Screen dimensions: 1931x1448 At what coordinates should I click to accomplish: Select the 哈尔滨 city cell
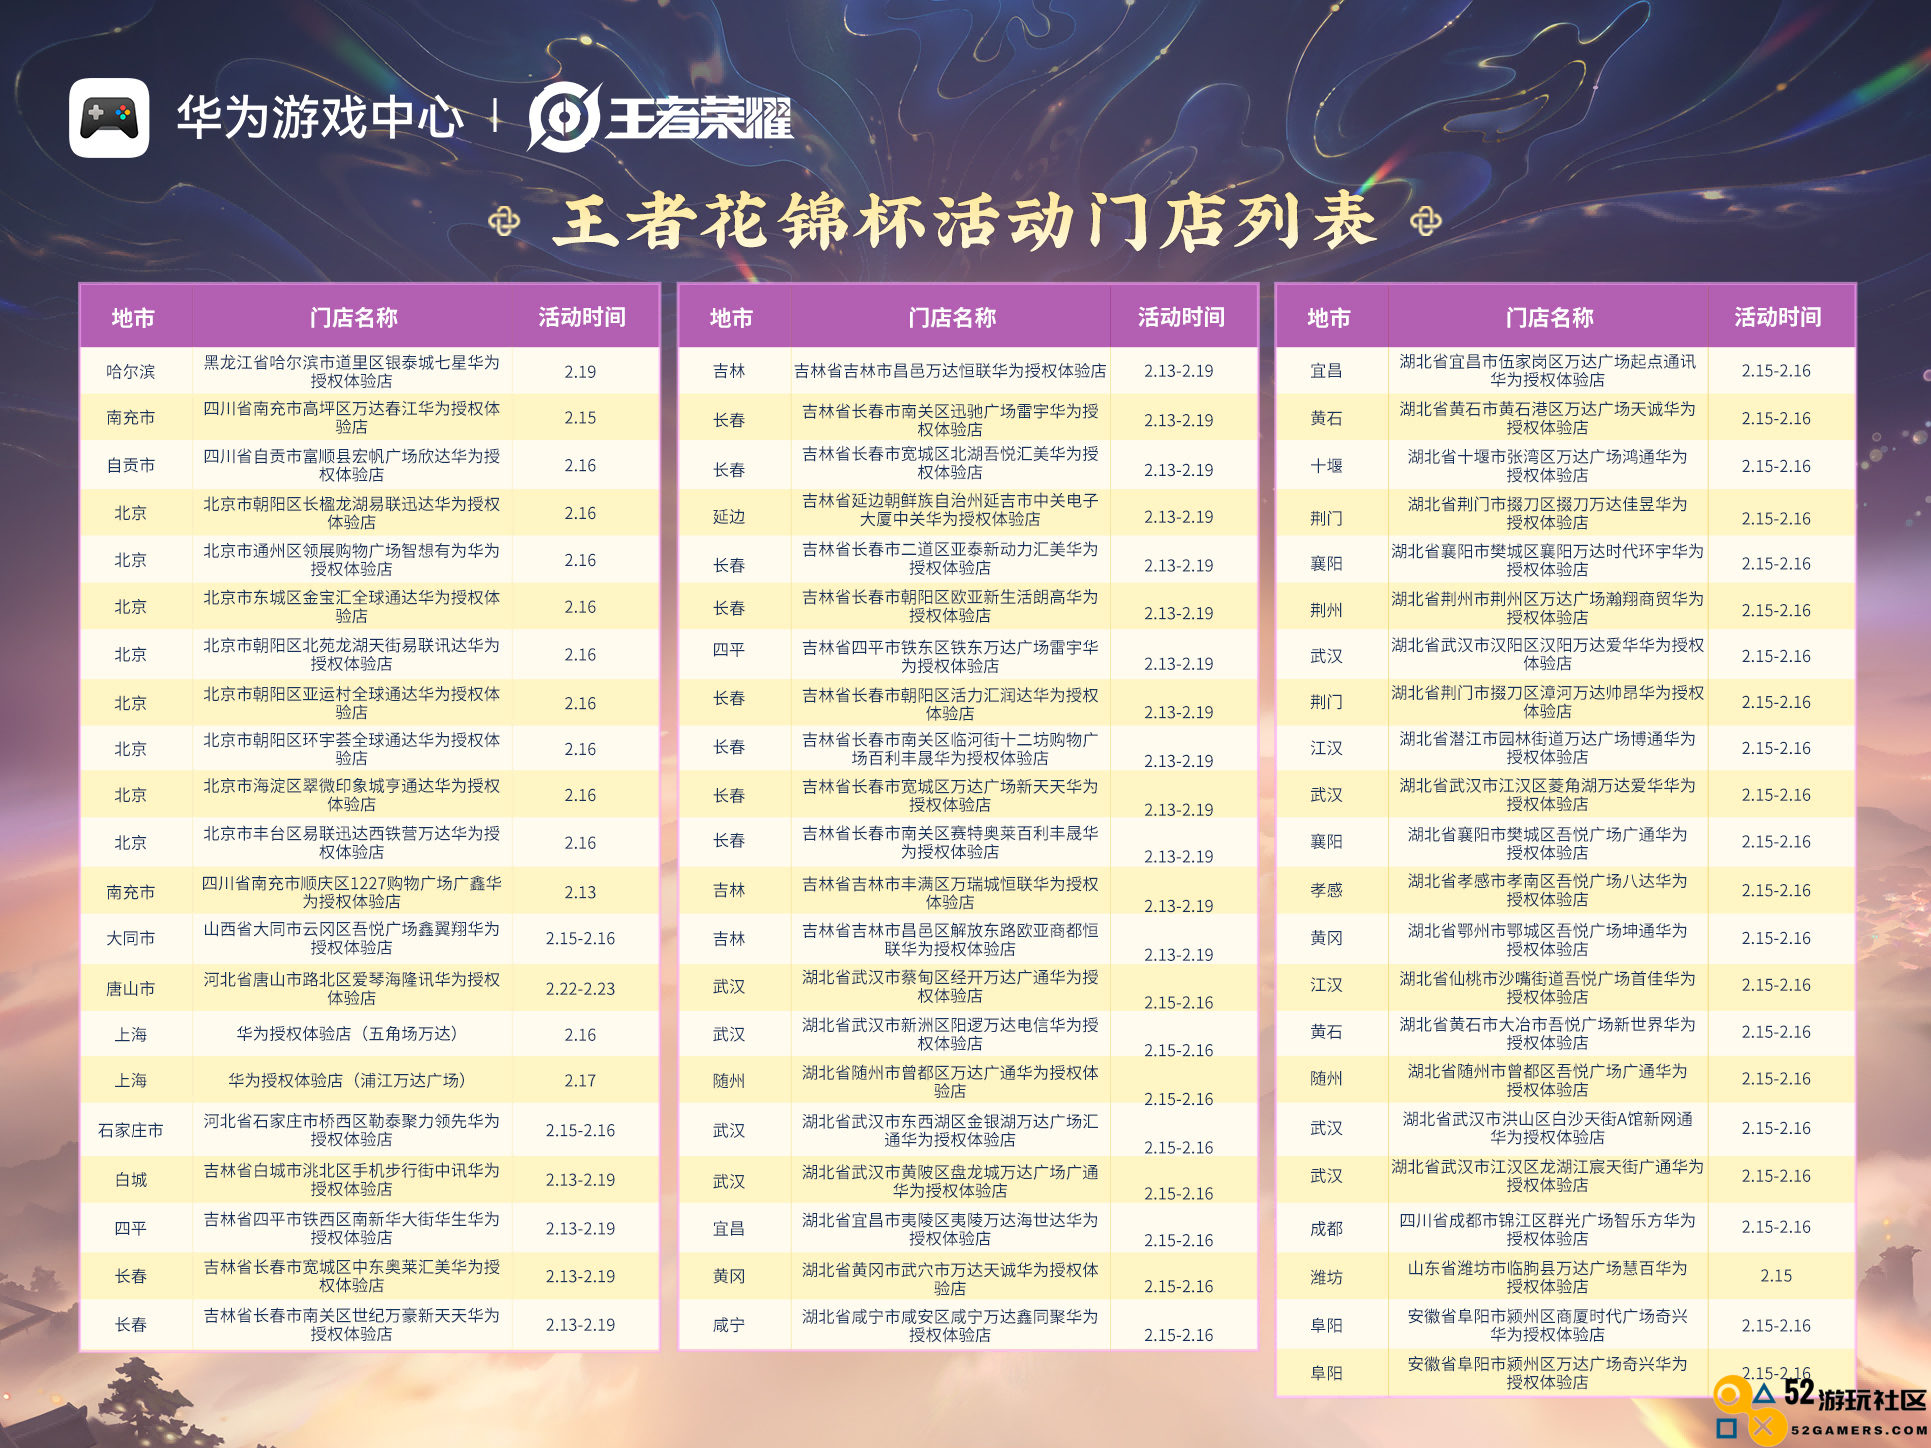point(131,372)
